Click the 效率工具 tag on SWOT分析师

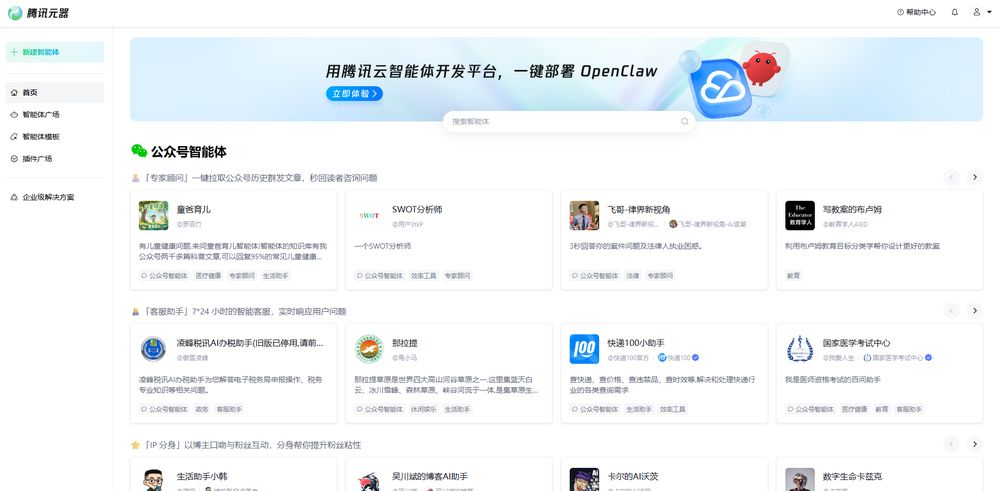(424, 276)
